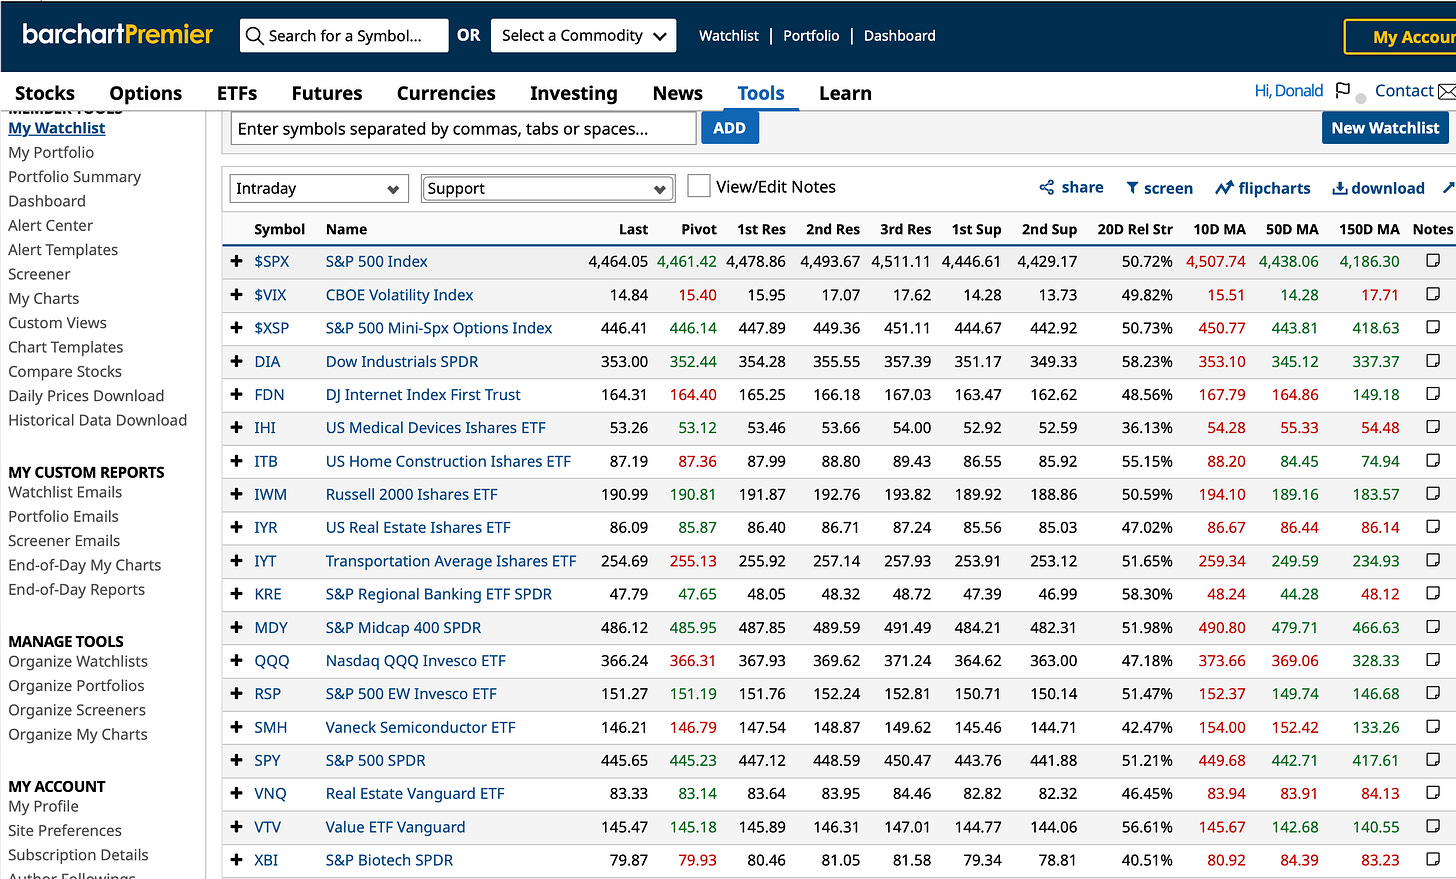
Task: Open Organize Watchlists in the sidebar
Action: click(x=78, y=661)
